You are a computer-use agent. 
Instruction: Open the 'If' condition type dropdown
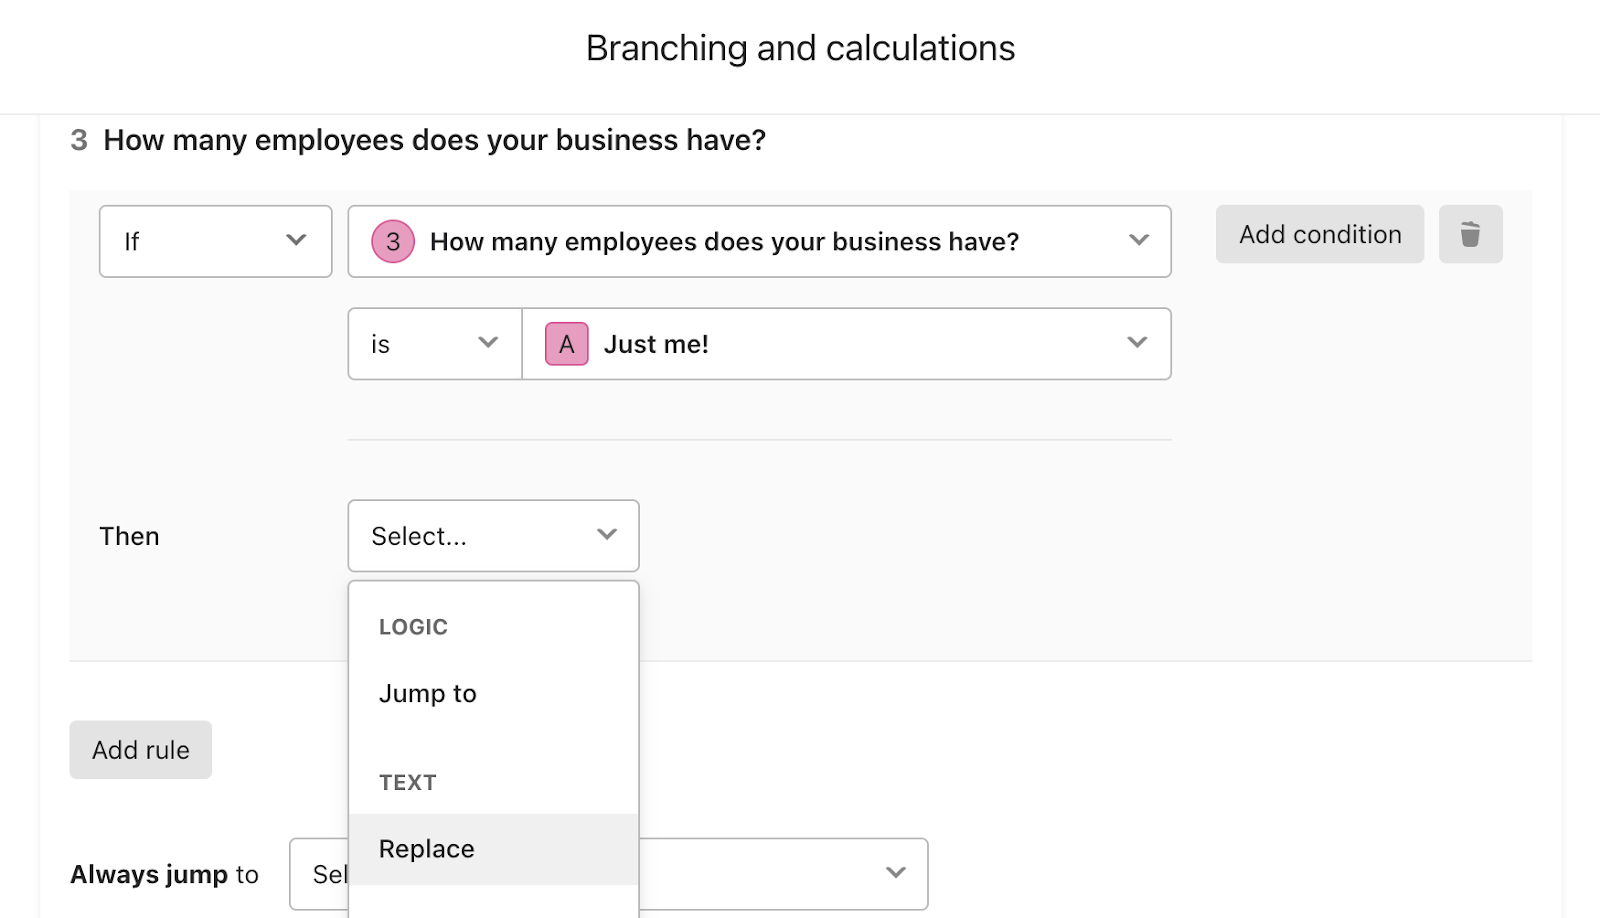215,241
